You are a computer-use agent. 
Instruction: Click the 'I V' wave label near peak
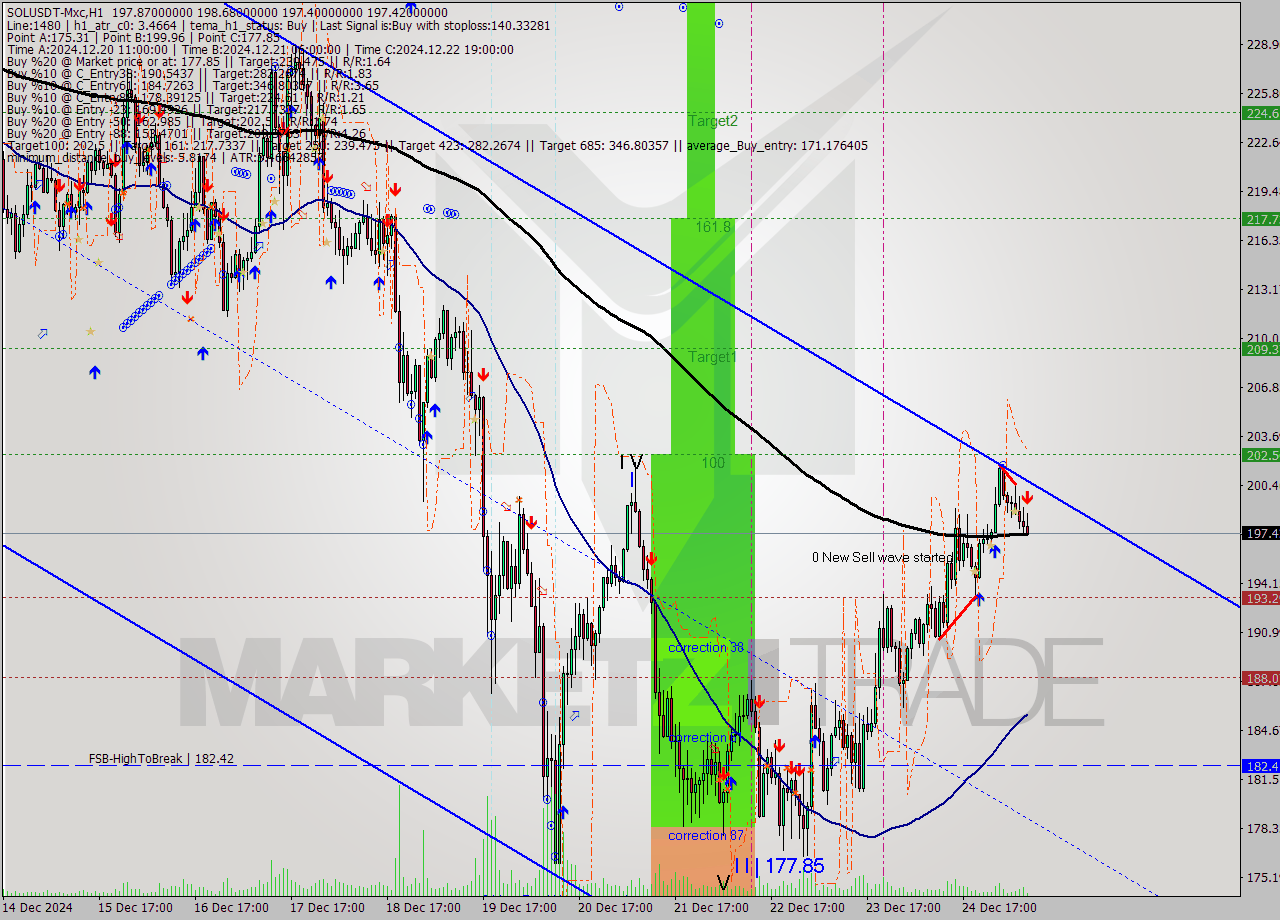click(631, 462)
